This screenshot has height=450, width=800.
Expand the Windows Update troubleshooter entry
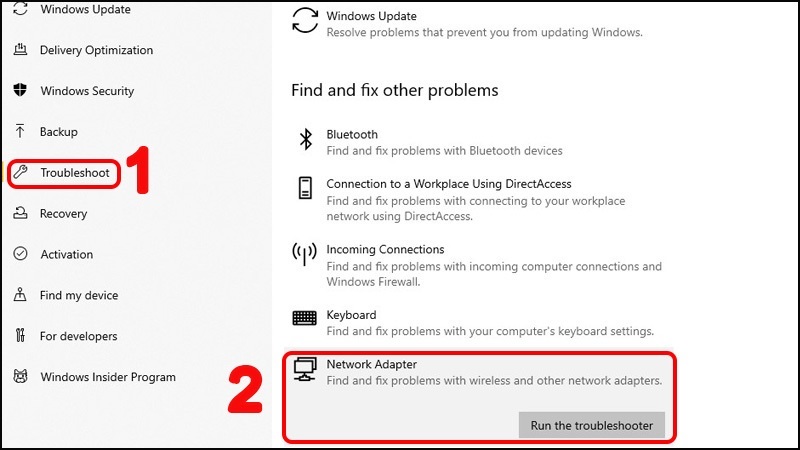point(371,17)
